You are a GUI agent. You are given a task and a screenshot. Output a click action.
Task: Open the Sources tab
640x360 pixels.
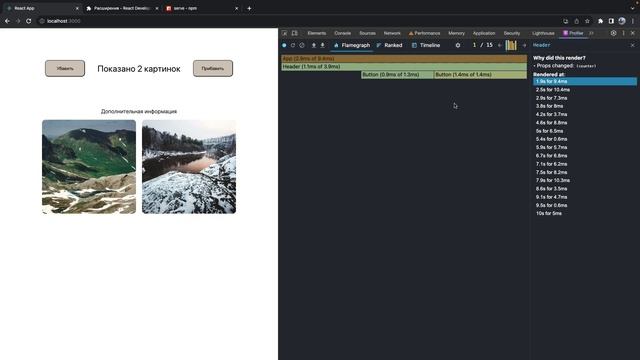[x=367, y=33]
